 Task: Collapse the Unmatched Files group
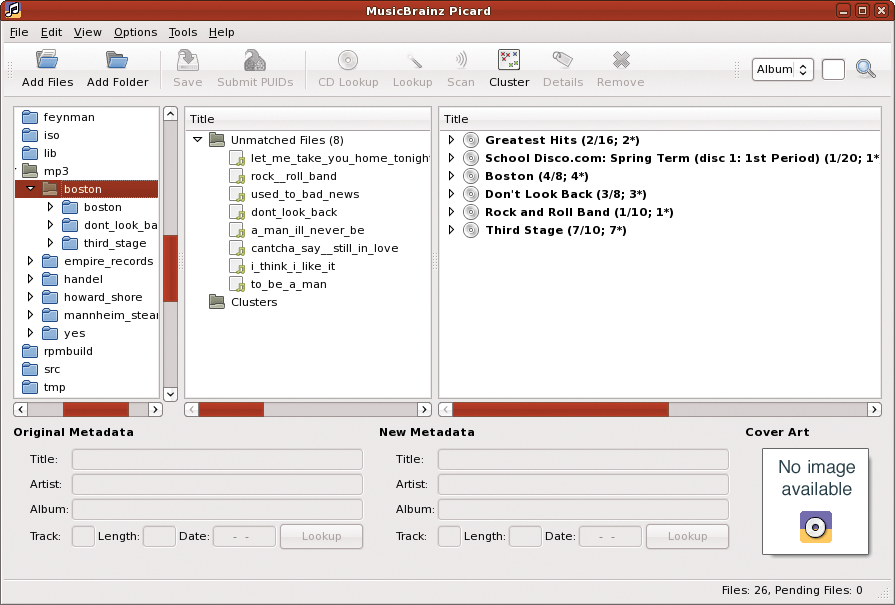[x=197, y=139]
